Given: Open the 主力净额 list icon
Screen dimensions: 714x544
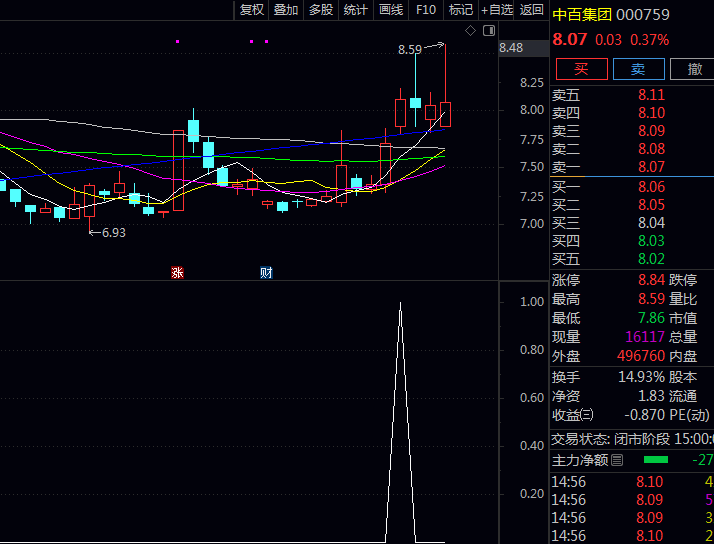Looking at the screenshot, I should [617, 460].
